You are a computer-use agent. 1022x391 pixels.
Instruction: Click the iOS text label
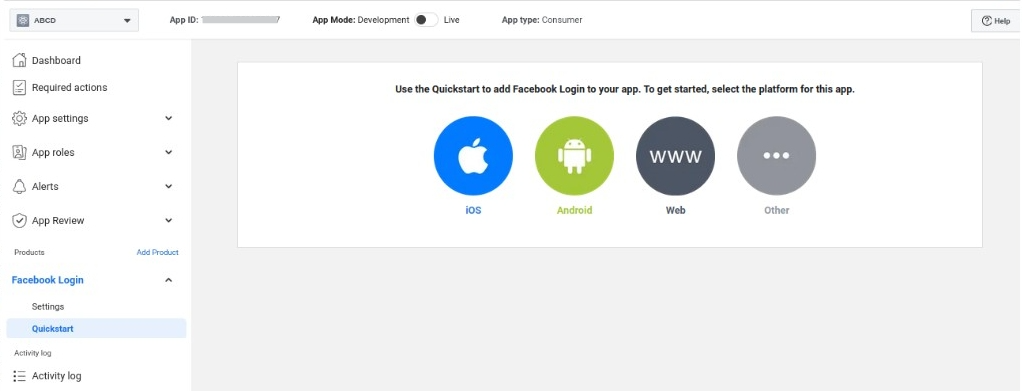[473, 210]
